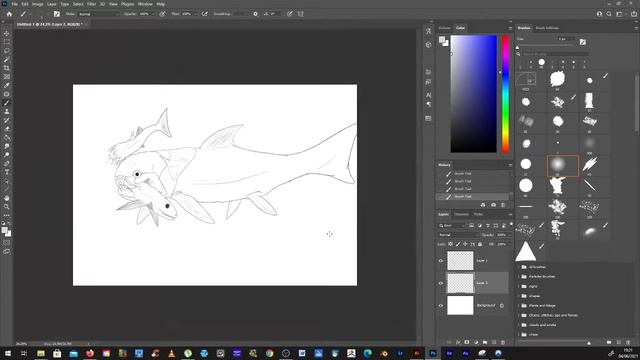Toggle airbrush build-up icon

[x=204, y=14]
